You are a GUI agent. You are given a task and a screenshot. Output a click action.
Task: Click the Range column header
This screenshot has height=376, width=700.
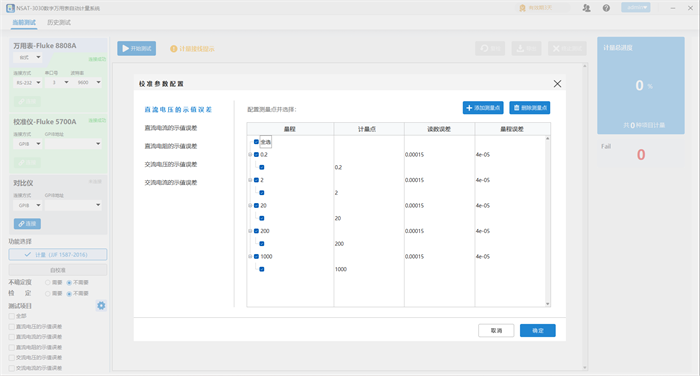pos(290,129)
